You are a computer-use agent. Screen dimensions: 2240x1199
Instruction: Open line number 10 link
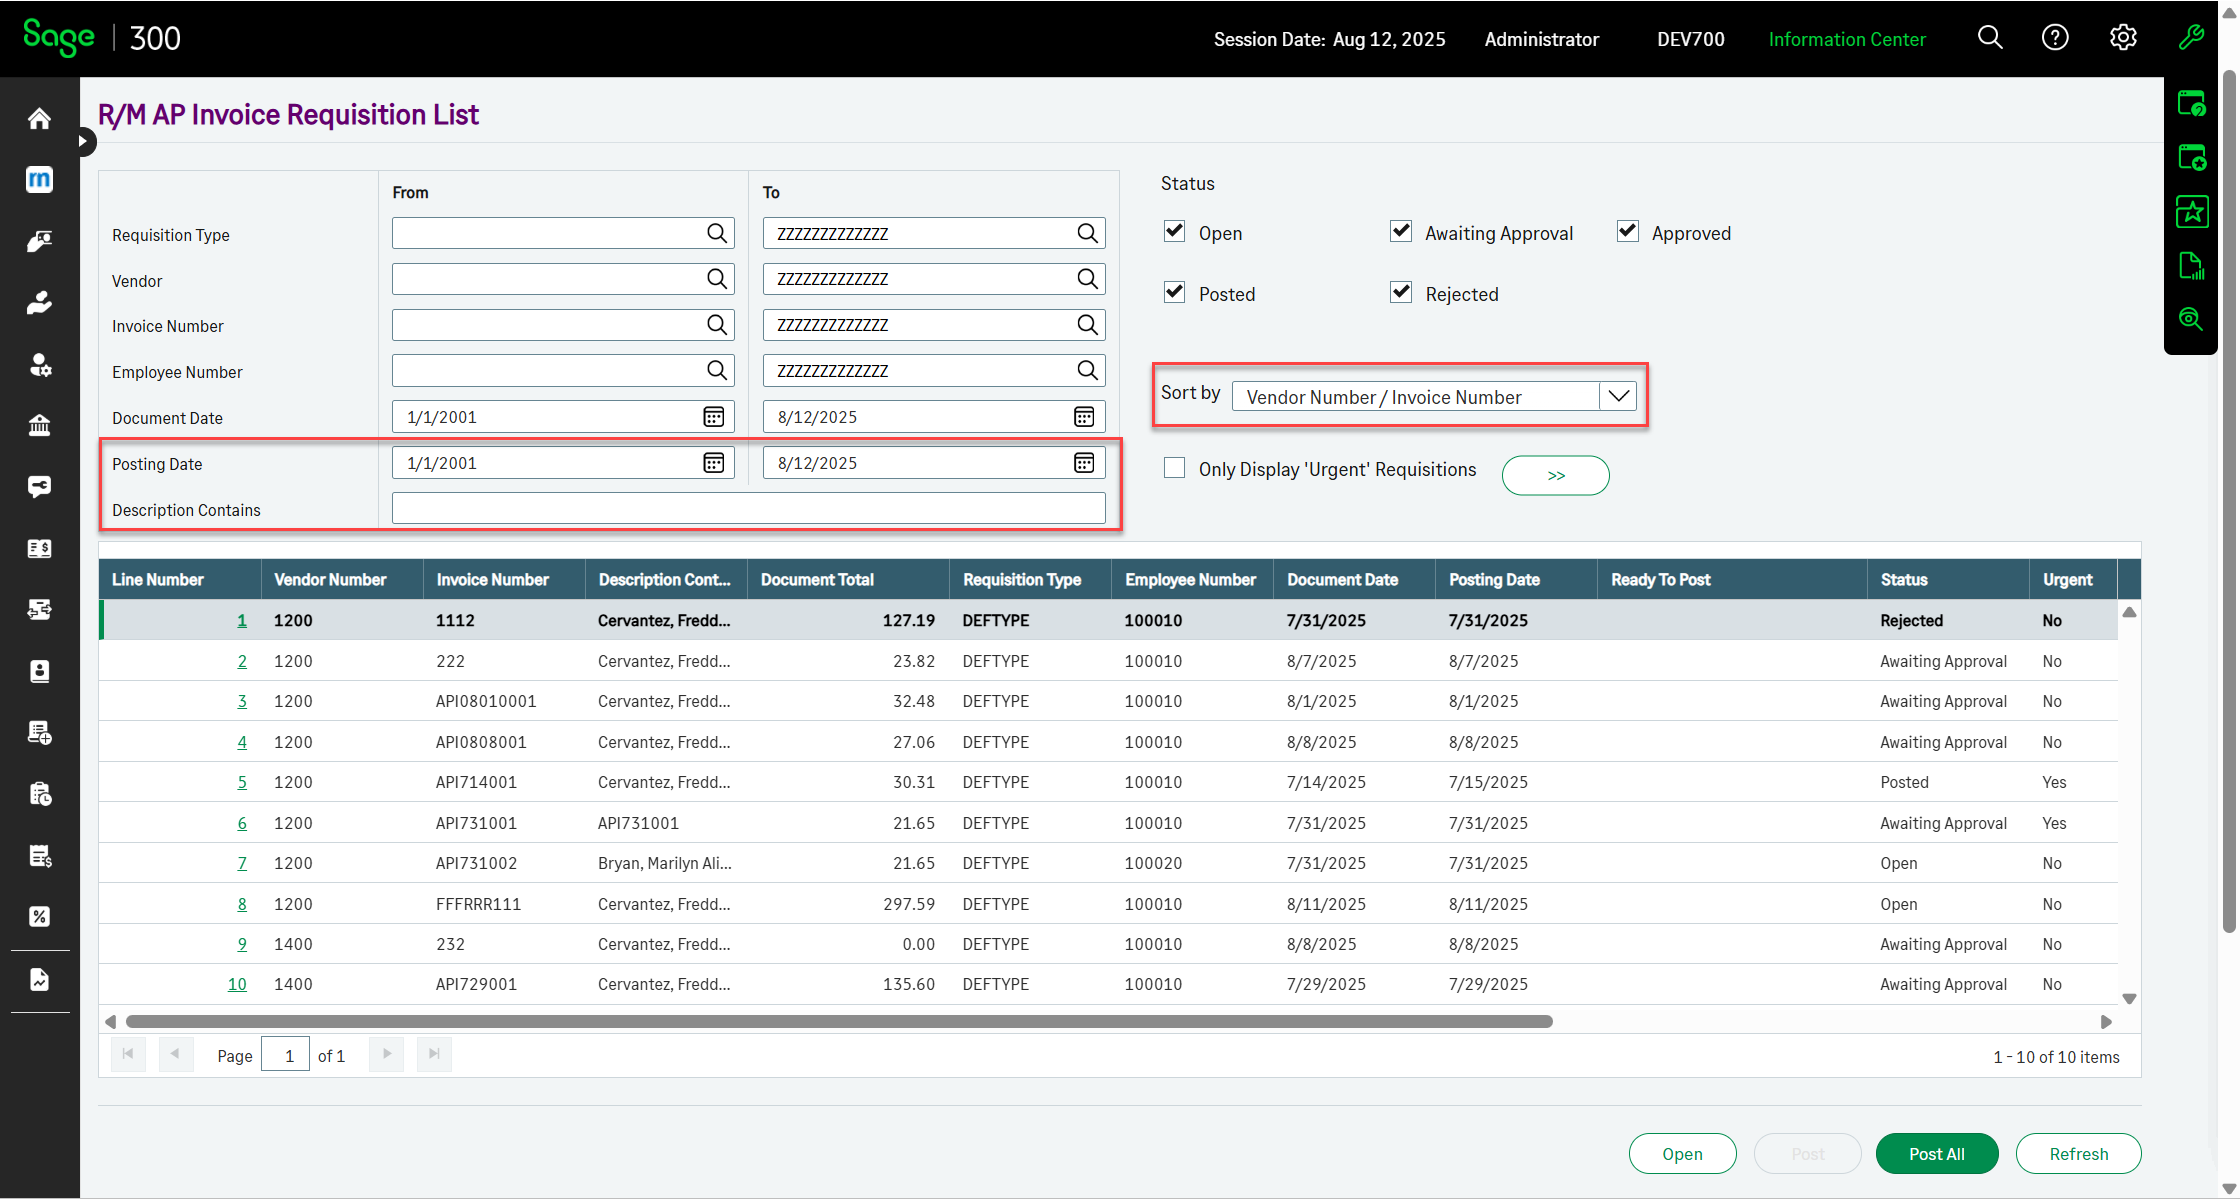[x=237, y=984]
